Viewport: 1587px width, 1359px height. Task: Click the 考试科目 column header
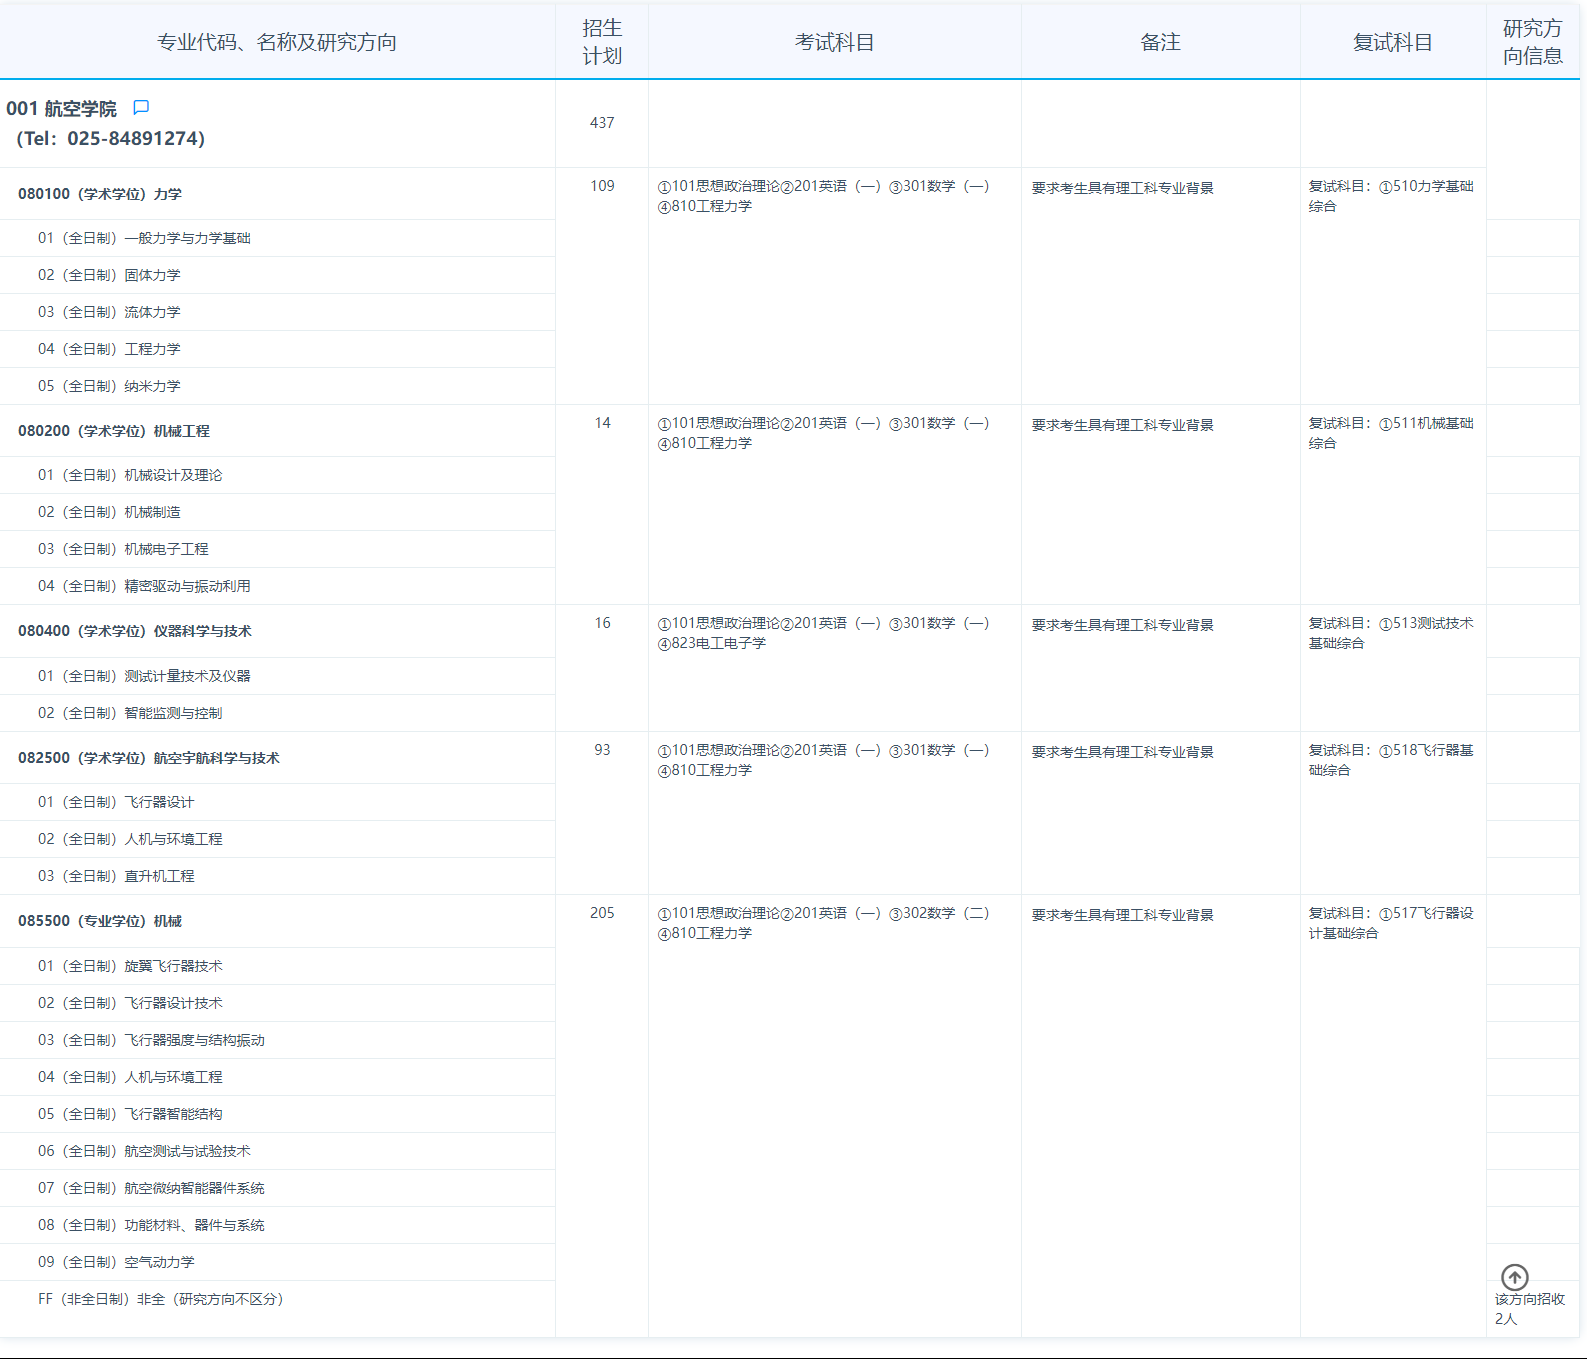(835, 42)
